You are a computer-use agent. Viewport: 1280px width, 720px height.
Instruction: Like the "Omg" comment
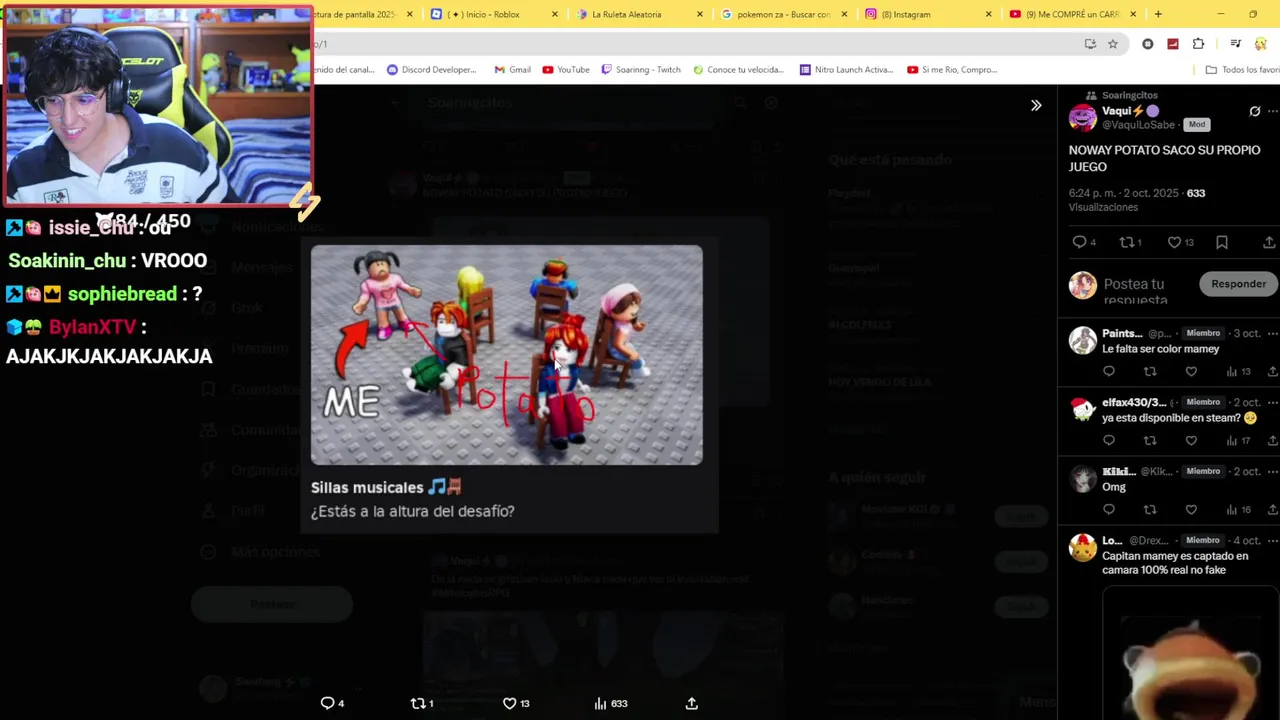(1191, 509)
